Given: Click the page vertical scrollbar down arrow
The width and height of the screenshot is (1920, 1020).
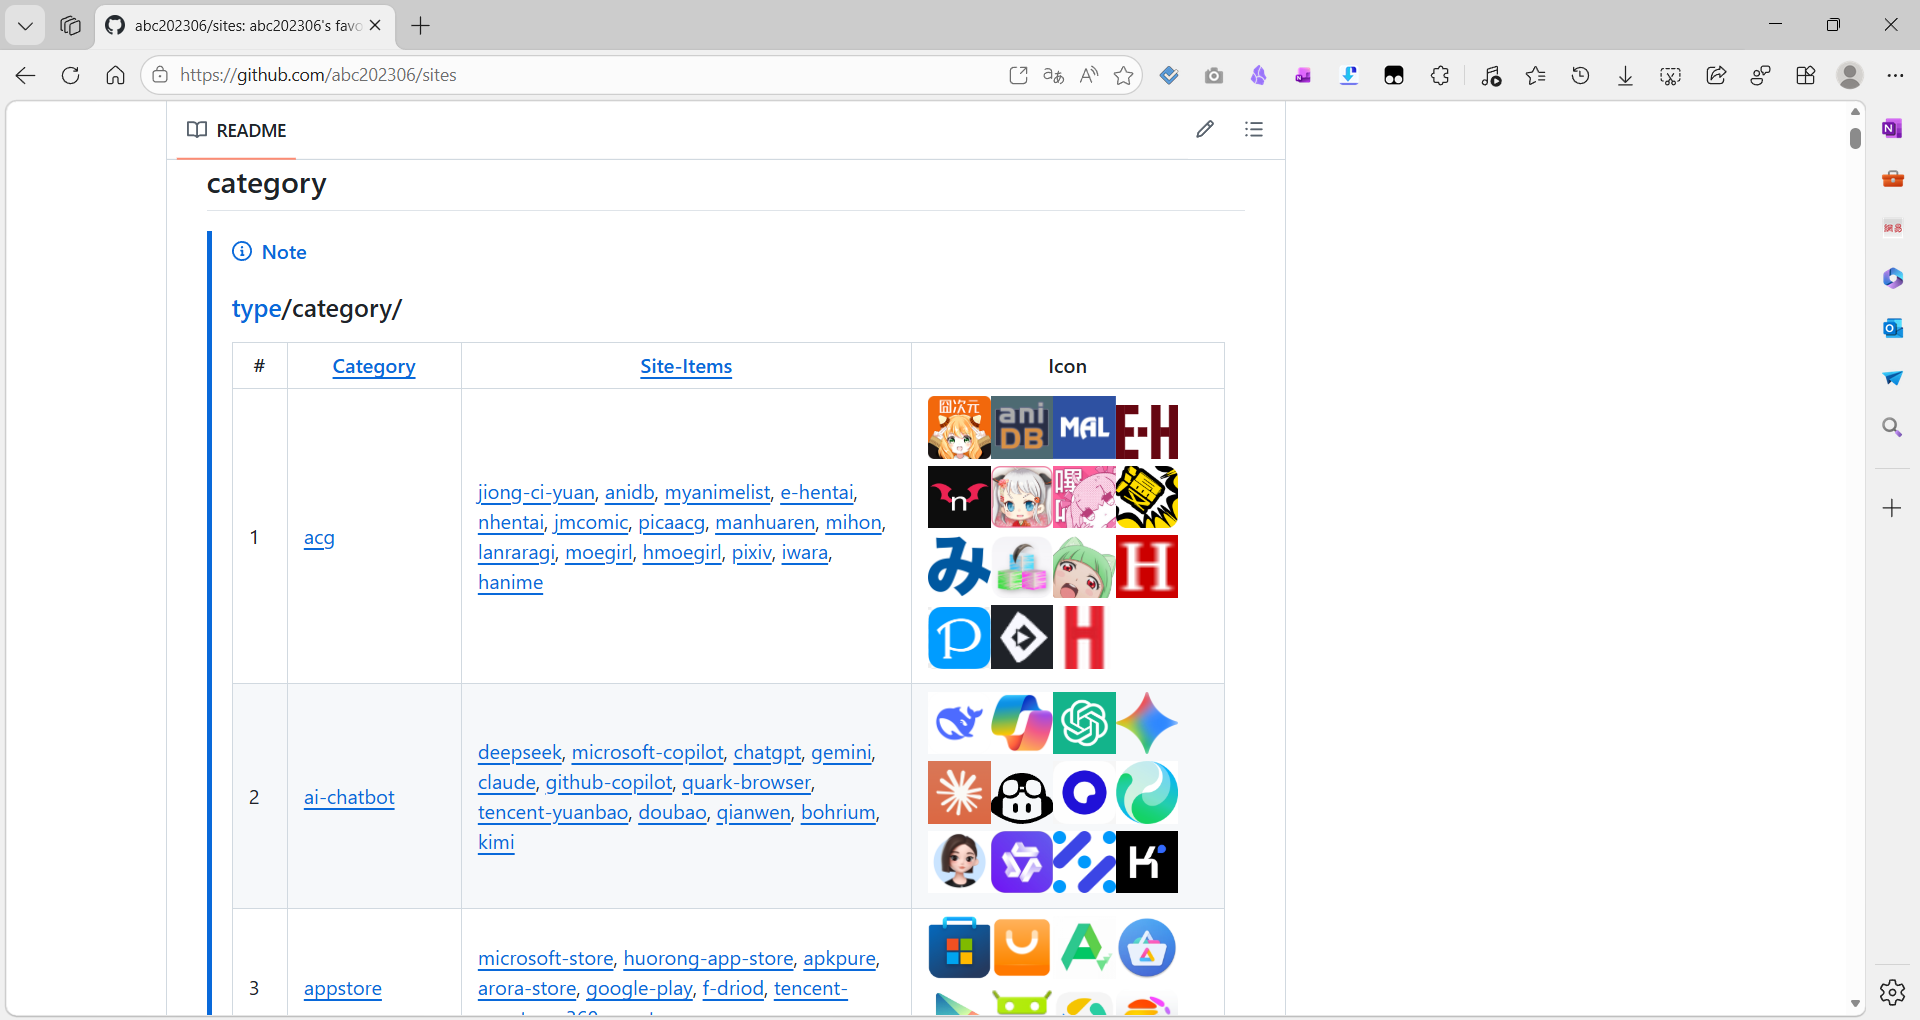Looking at the screenshot, I should (1855, 1003).
